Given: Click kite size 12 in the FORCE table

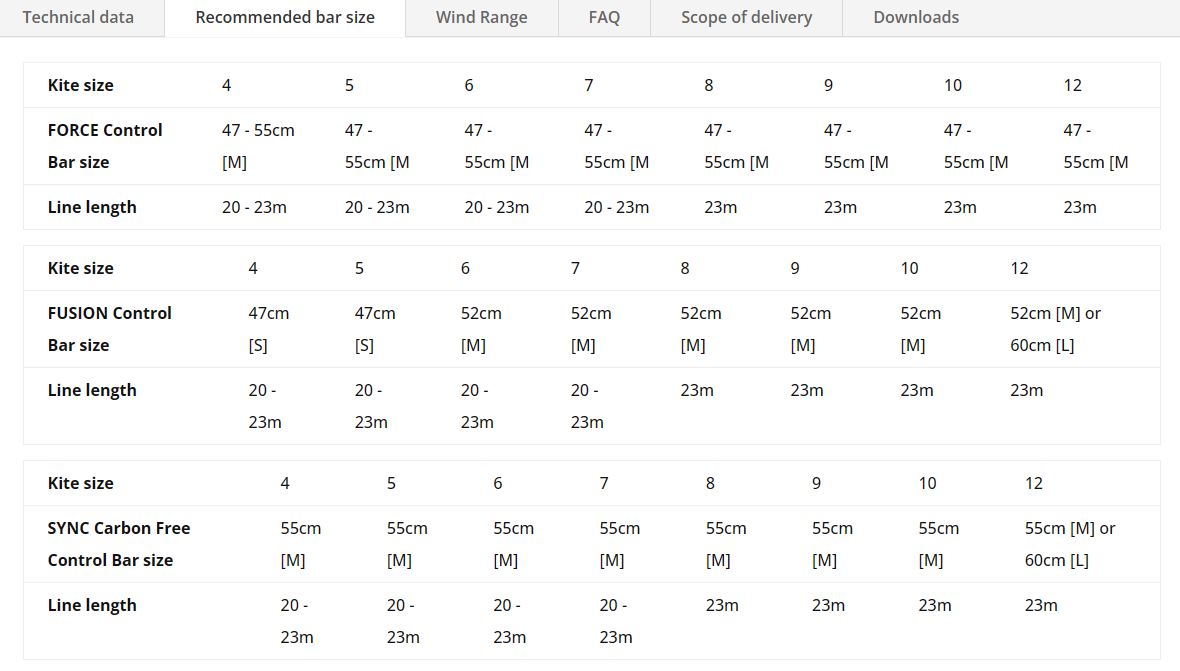Looking at the screenshot, I should click(1072, 85).
